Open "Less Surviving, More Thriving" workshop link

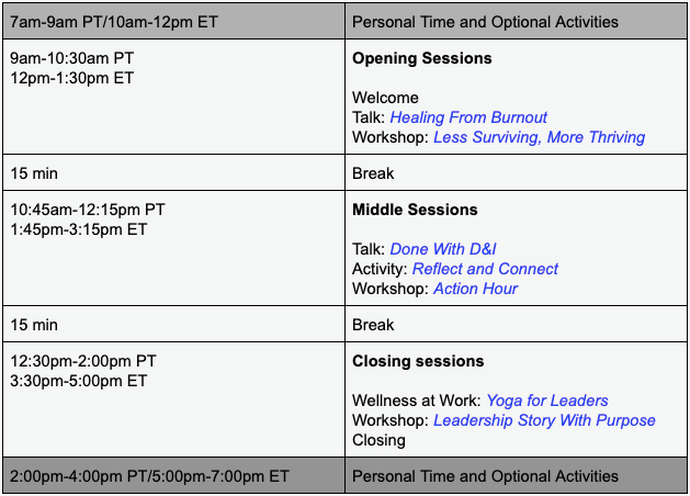click(538, 137)
